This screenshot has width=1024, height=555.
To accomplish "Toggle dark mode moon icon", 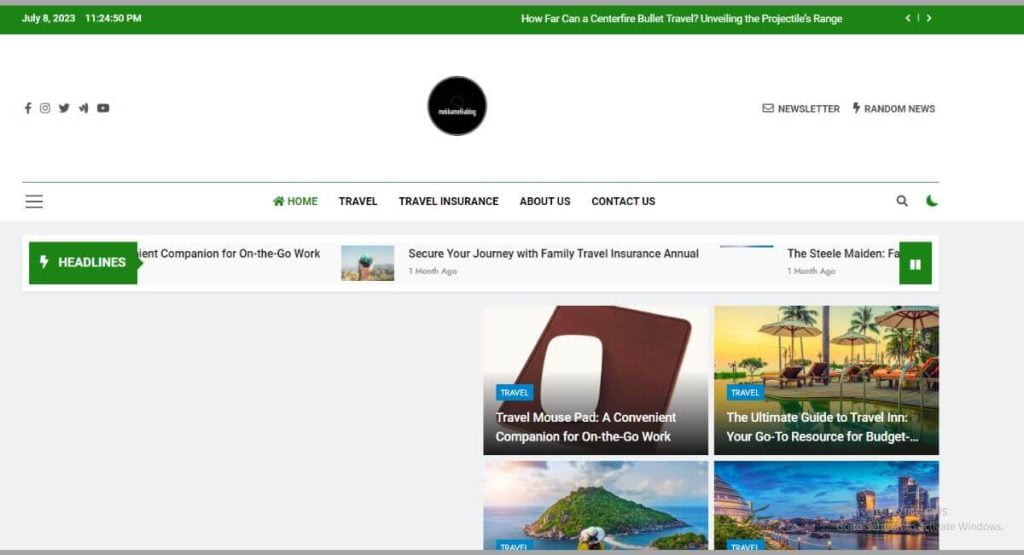I will tap(932, 201).
